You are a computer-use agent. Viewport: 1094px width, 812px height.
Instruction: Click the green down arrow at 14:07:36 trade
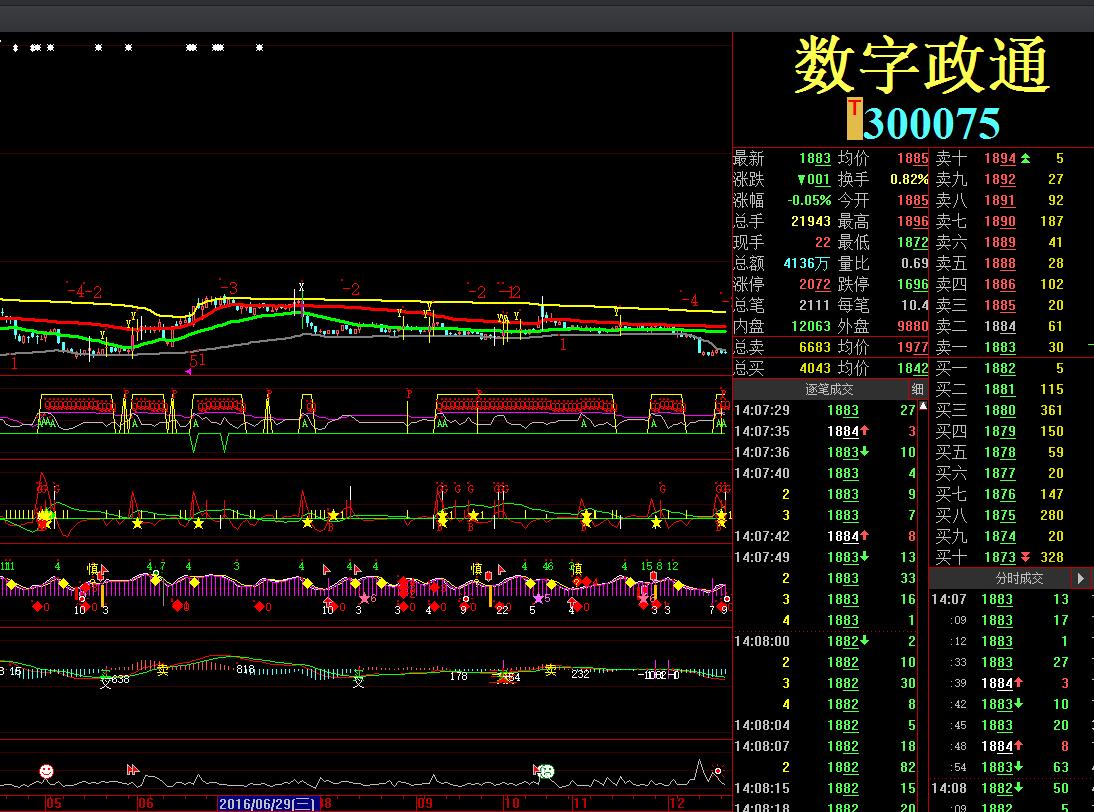(x=864, y=451)
